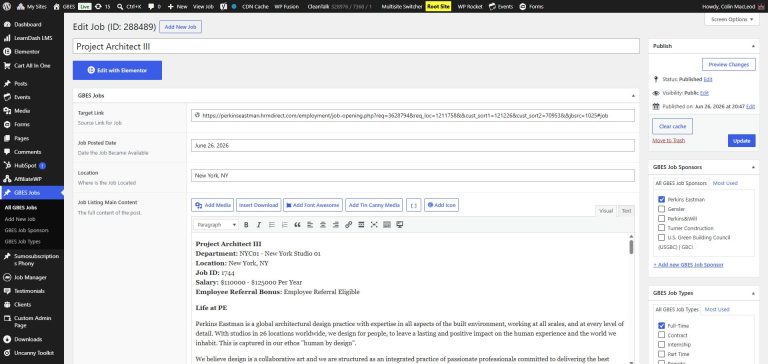
Task: Collapse the GBES Job Types metabox
Action: coord(753,293)
